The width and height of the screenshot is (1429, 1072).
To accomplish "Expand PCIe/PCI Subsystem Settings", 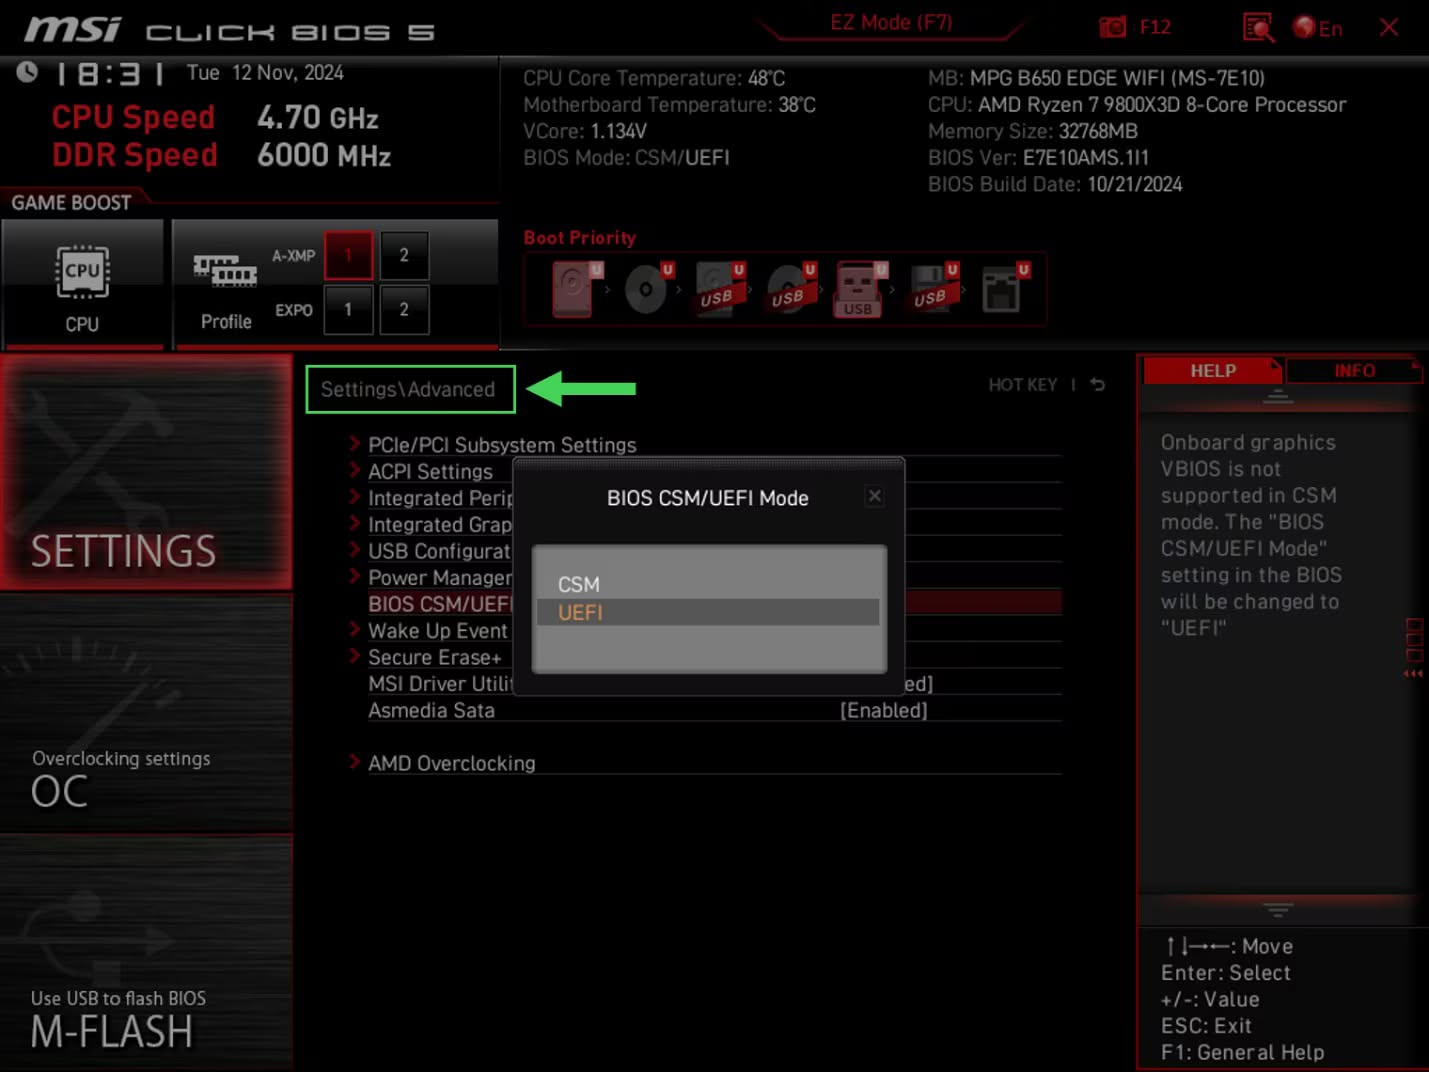I will click(x=503, y=445).
